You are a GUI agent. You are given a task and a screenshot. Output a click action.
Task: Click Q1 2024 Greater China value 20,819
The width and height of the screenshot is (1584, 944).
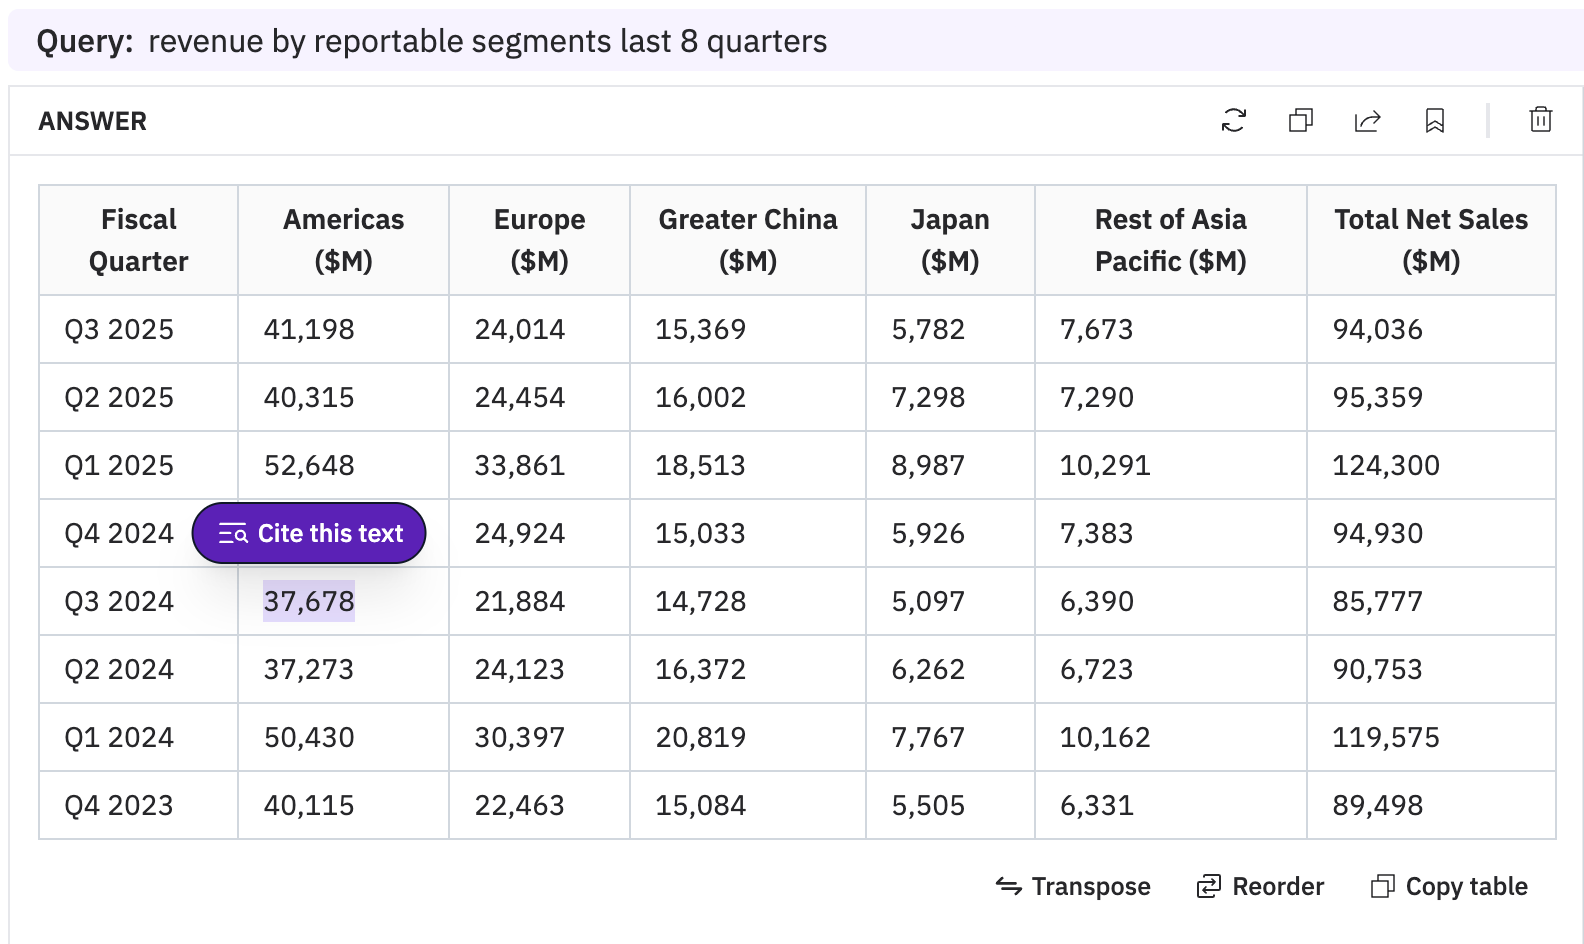click(x=700, y=737)
